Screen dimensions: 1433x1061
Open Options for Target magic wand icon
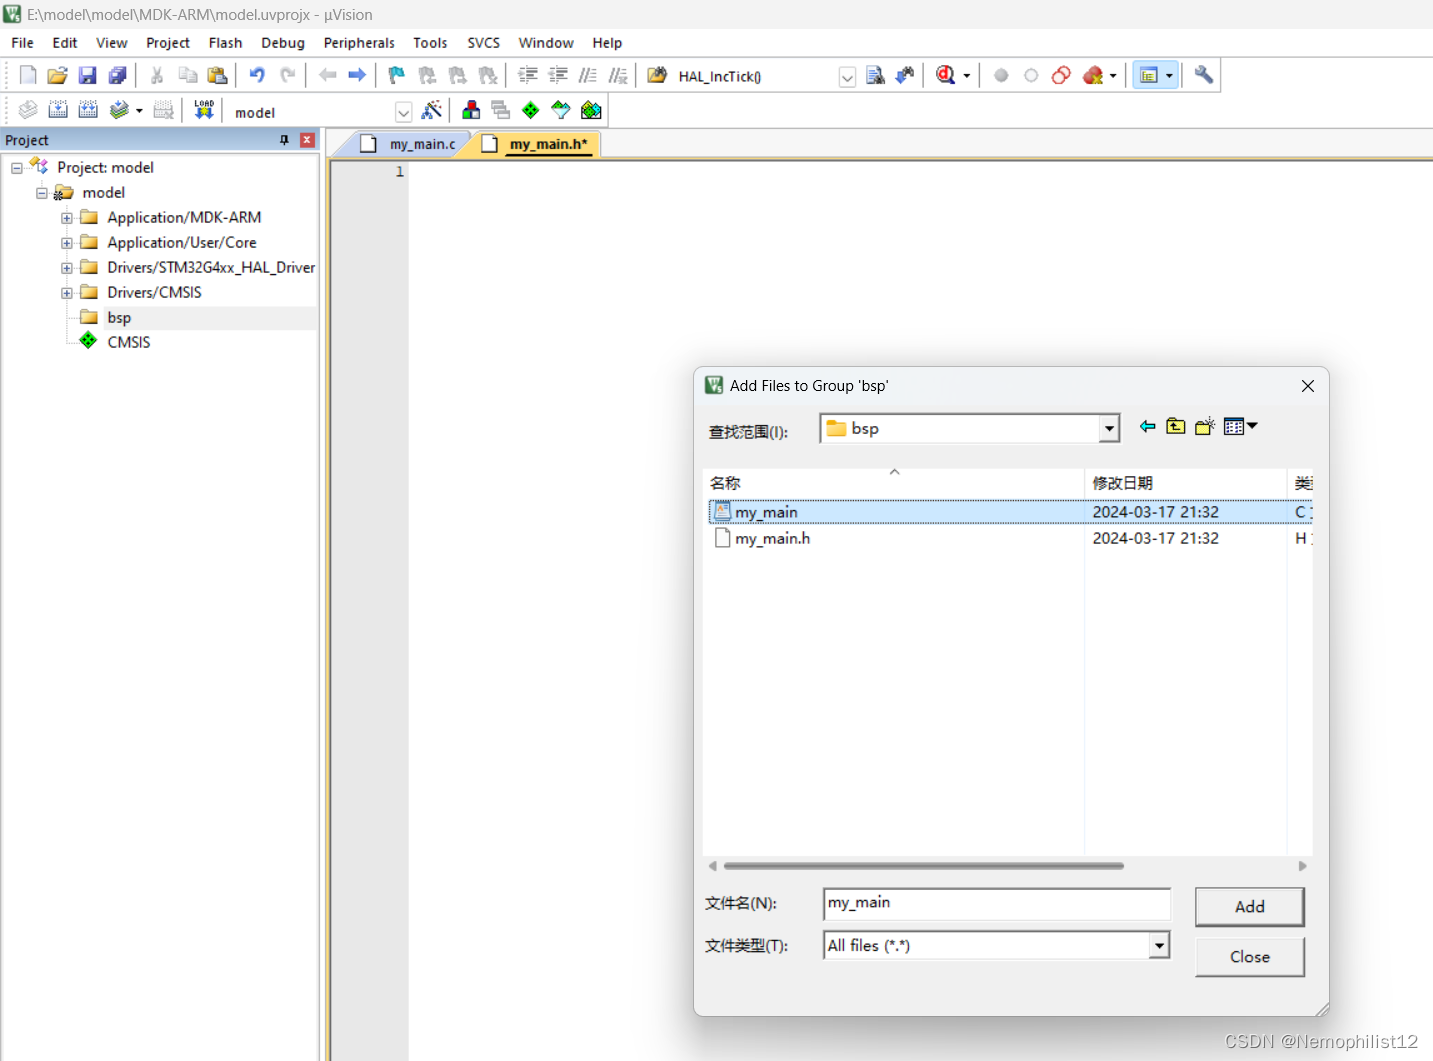click(x=432, y=110)
